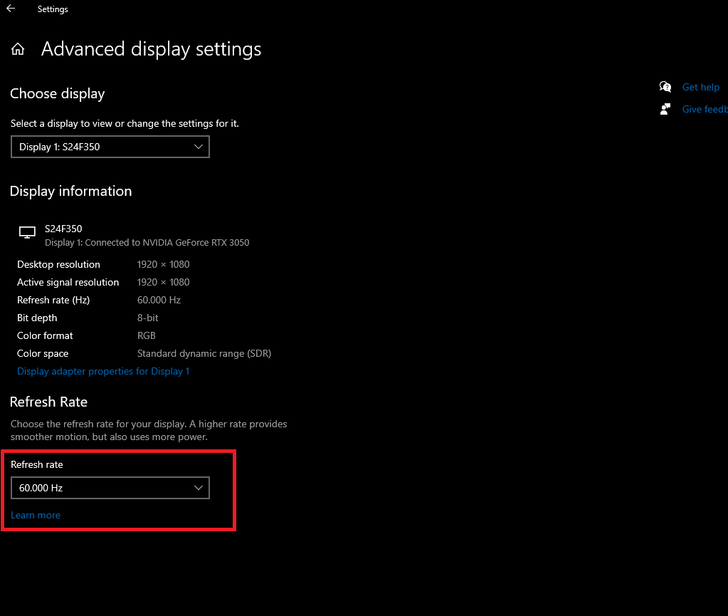Viewport: 728px width, 616px height.
Task: Click the Standard dynamic range (SDR) value
Action: click(x=204, y=354)
